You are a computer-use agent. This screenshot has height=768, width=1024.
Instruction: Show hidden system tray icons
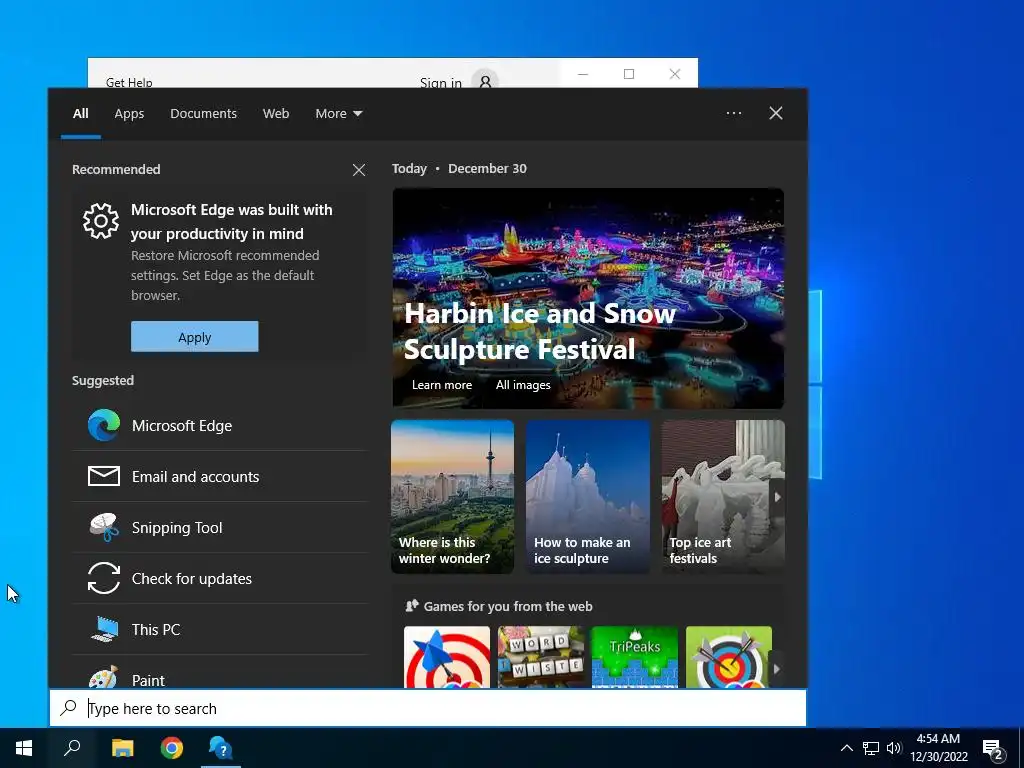click(x=846, y=748)
